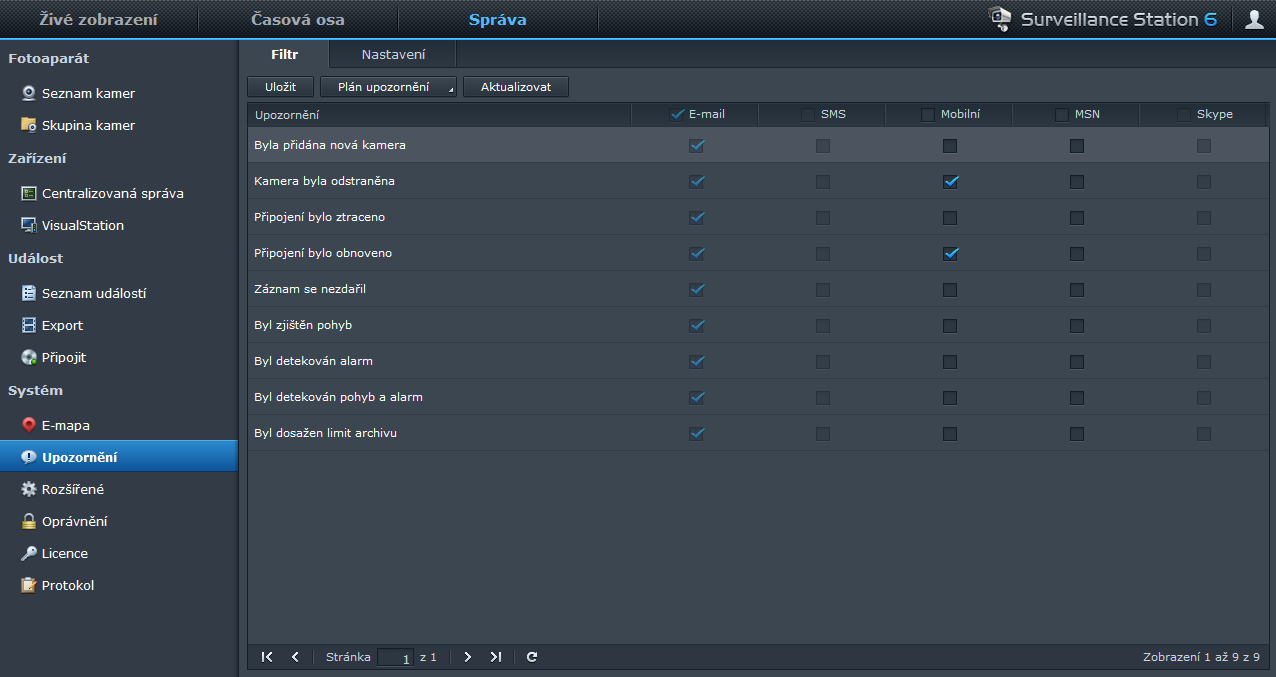Viewport: 1276px width, 677px height.
Task: Enable MSN for Byla přidána nová kamera
Action: (1077, 146)
